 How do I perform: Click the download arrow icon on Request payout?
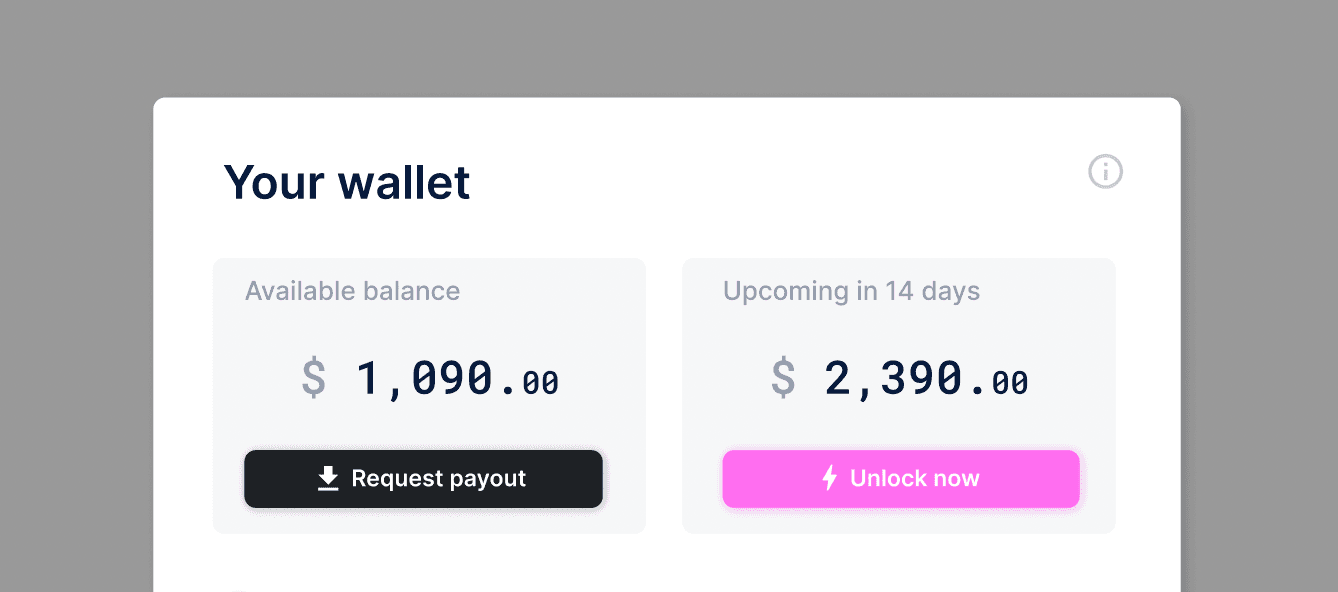pos(328,479)
